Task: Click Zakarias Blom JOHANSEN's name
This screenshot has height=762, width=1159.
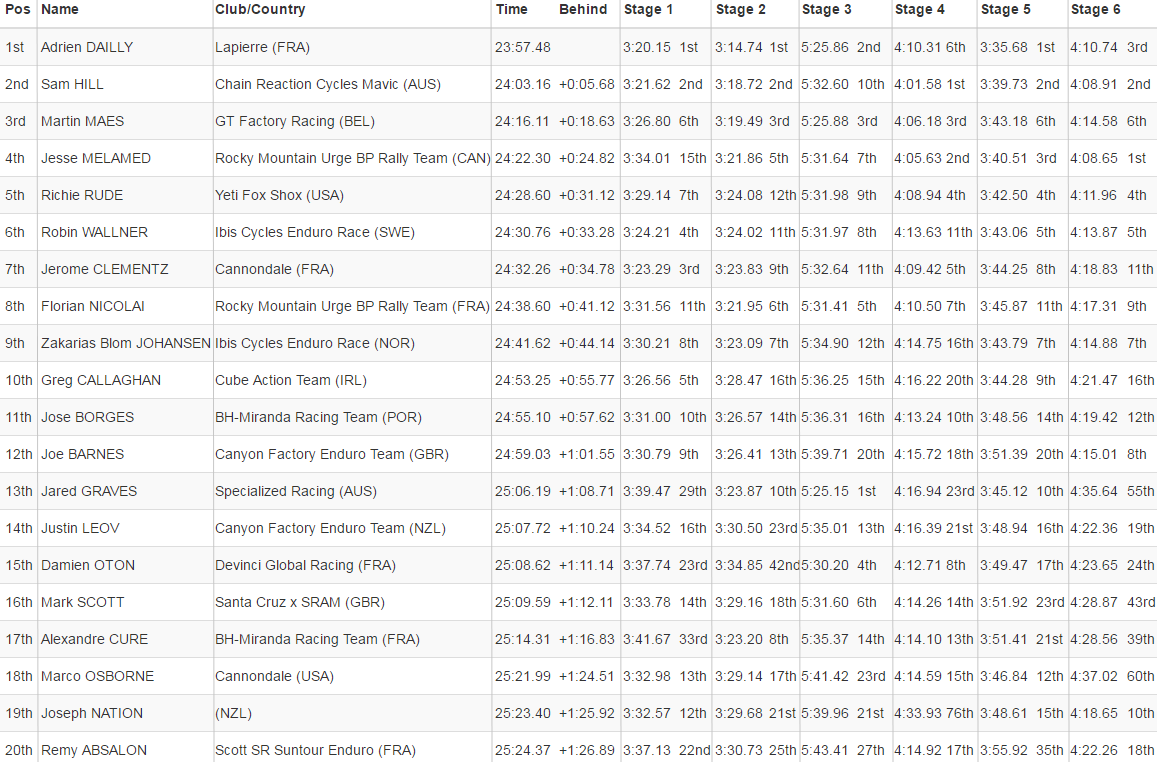Action: click(126, 343)
